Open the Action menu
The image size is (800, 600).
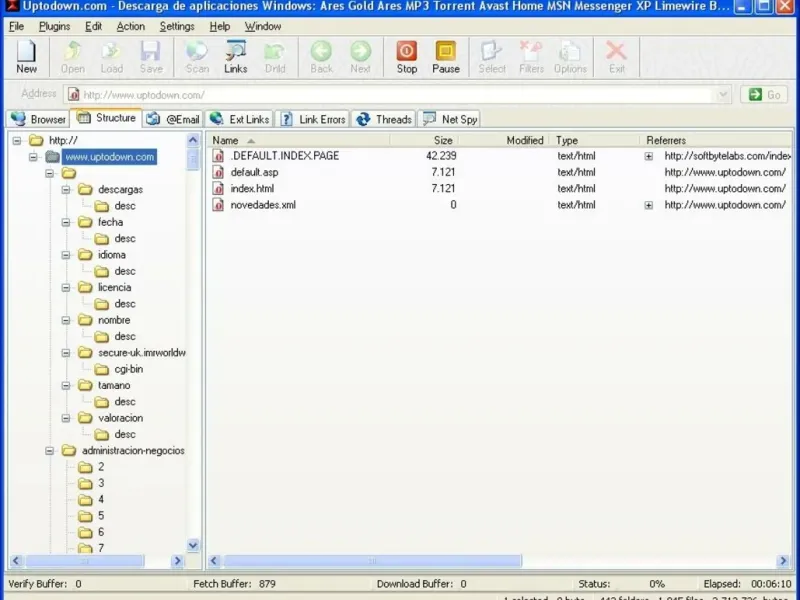tap(131, 27)
